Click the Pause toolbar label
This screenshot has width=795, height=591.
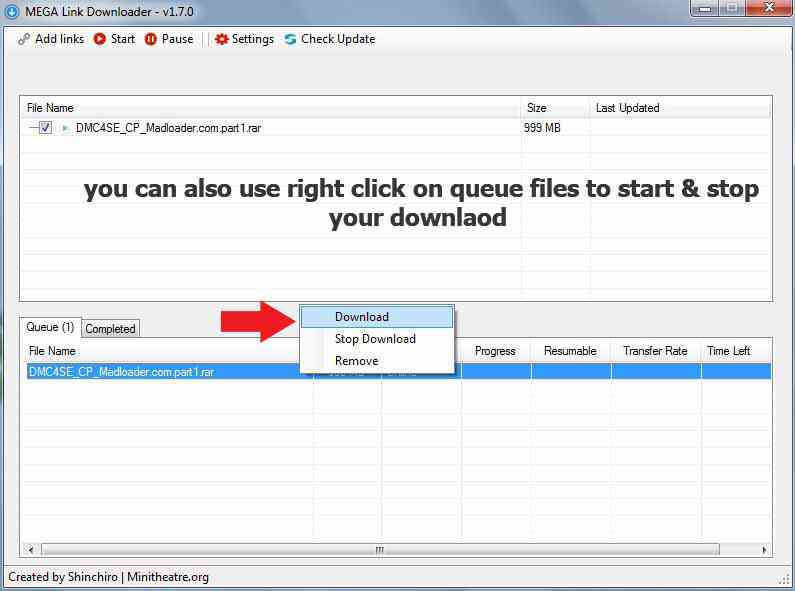click(x=177, y=39)
